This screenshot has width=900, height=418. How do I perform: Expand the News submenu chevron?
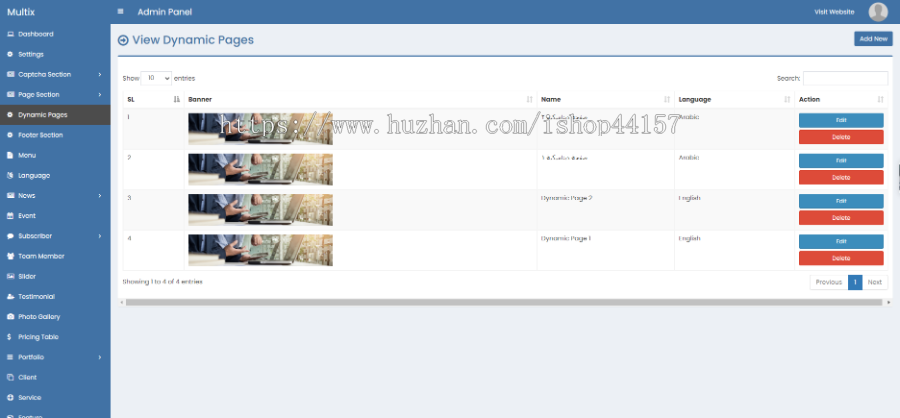click(x=100, y=196)
